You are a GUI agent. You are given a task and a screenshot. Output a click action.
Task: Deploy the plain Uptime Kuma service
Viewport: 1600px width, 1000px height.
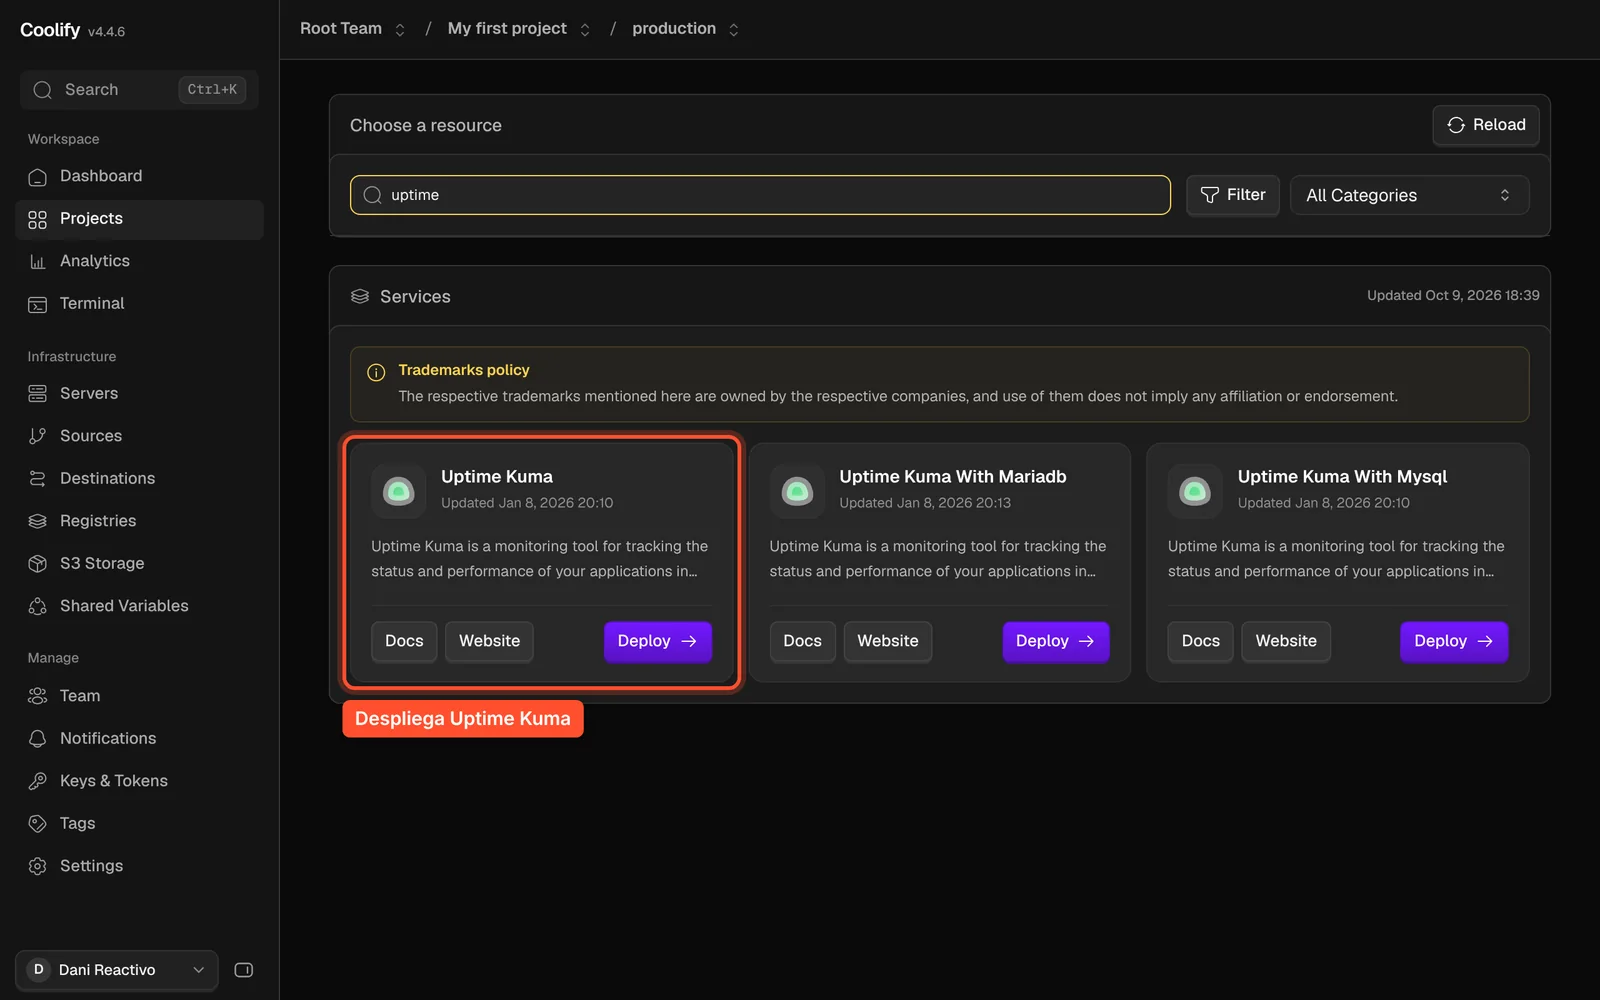(658, 641)
